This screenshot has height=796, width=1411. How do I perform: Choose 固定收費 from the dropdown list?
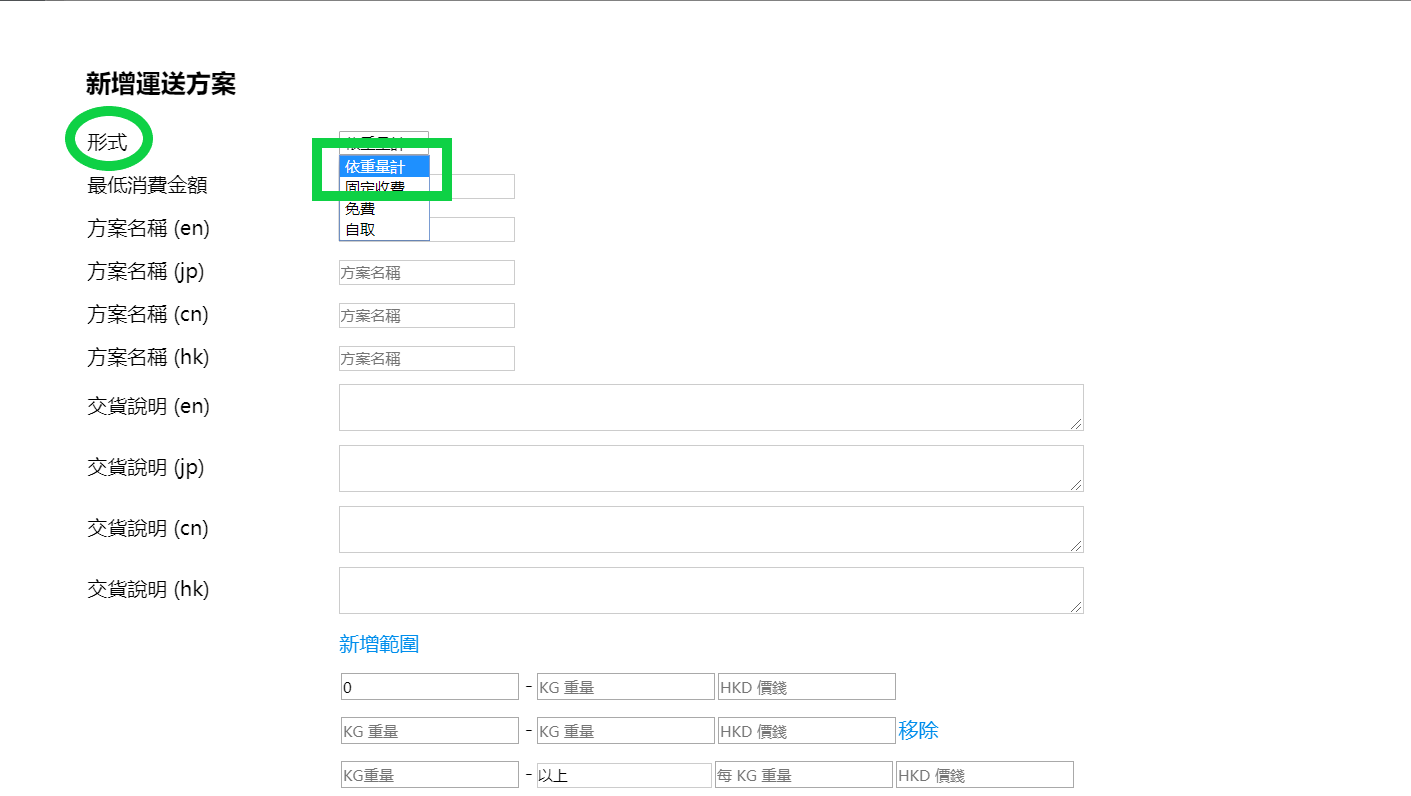[x=384, y=187]
